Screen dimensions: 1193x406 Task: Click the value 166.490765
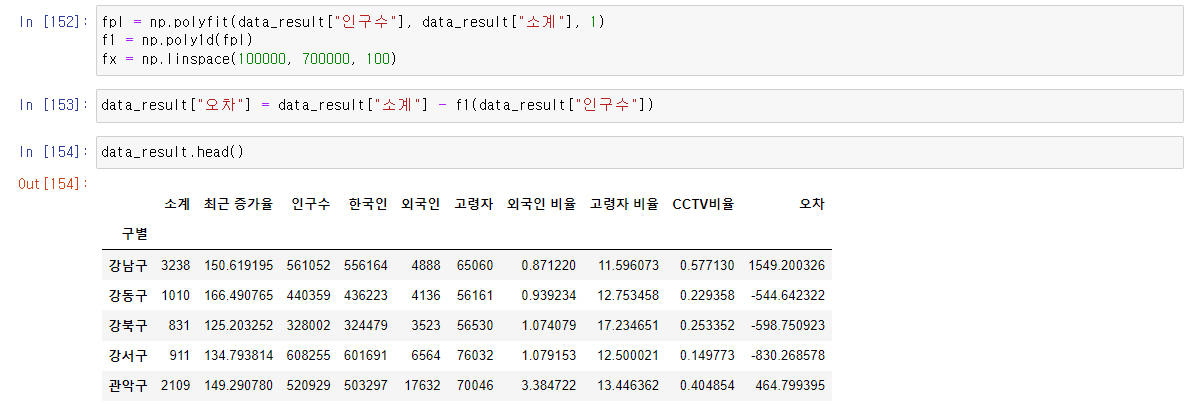tap(238, 295)
